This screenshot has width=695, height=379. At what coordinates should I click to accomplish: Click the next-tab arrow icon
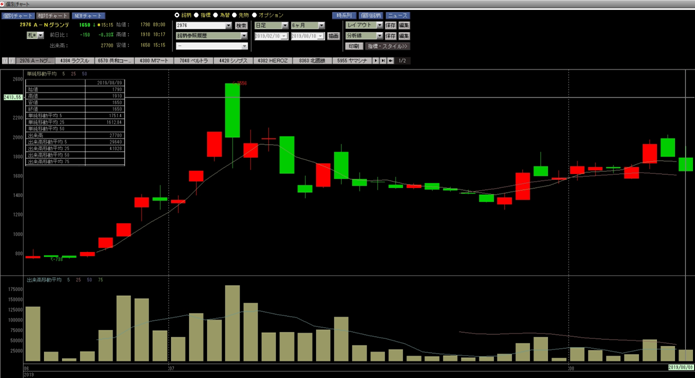pos(376,61)
